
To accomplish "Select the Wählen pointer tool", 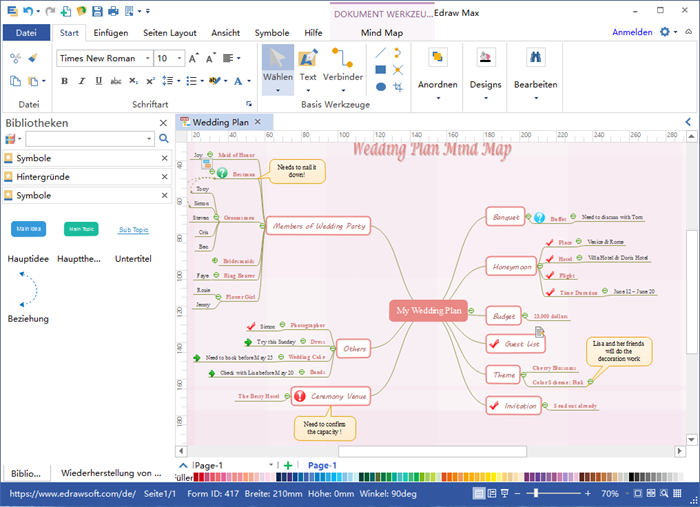I will click(277, 66).
